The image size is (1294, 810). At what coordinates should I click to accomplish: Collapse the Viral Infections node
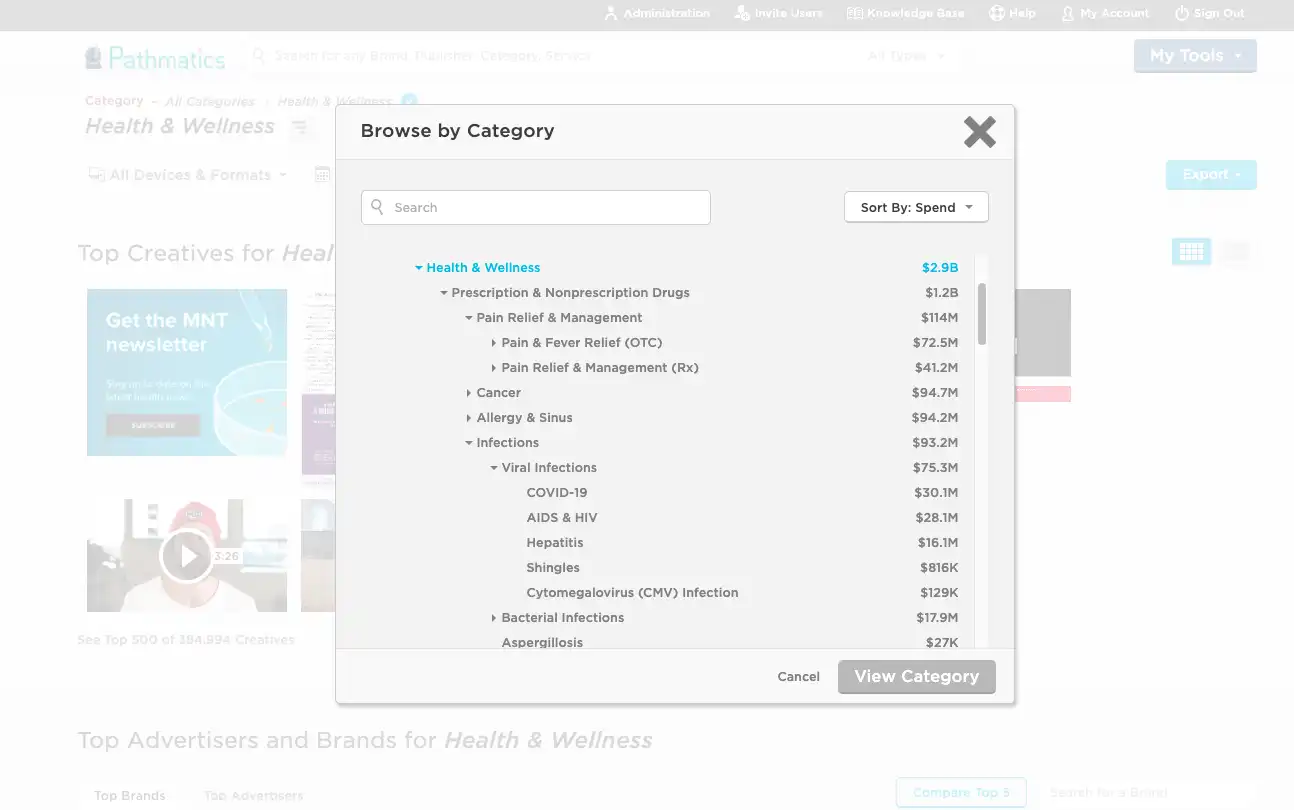coord(493,468)
